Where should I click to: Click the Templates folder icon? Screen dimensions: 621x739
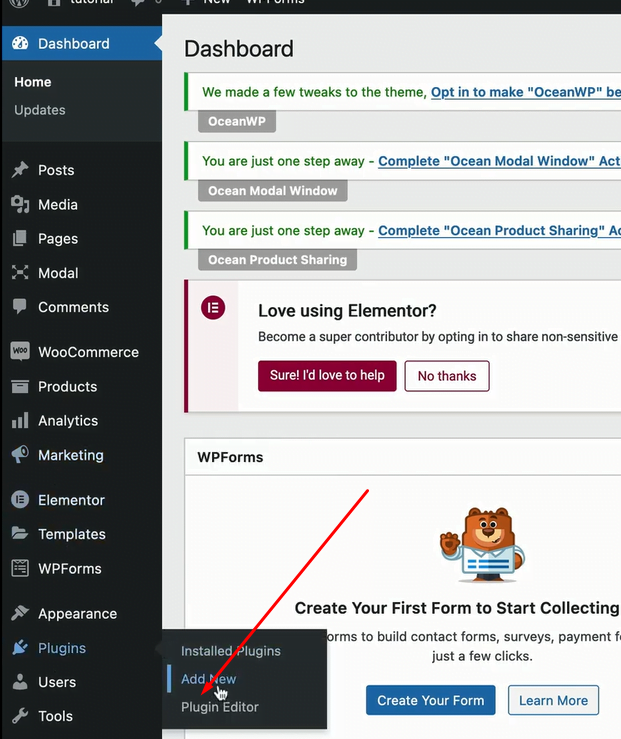pos(20,534)
